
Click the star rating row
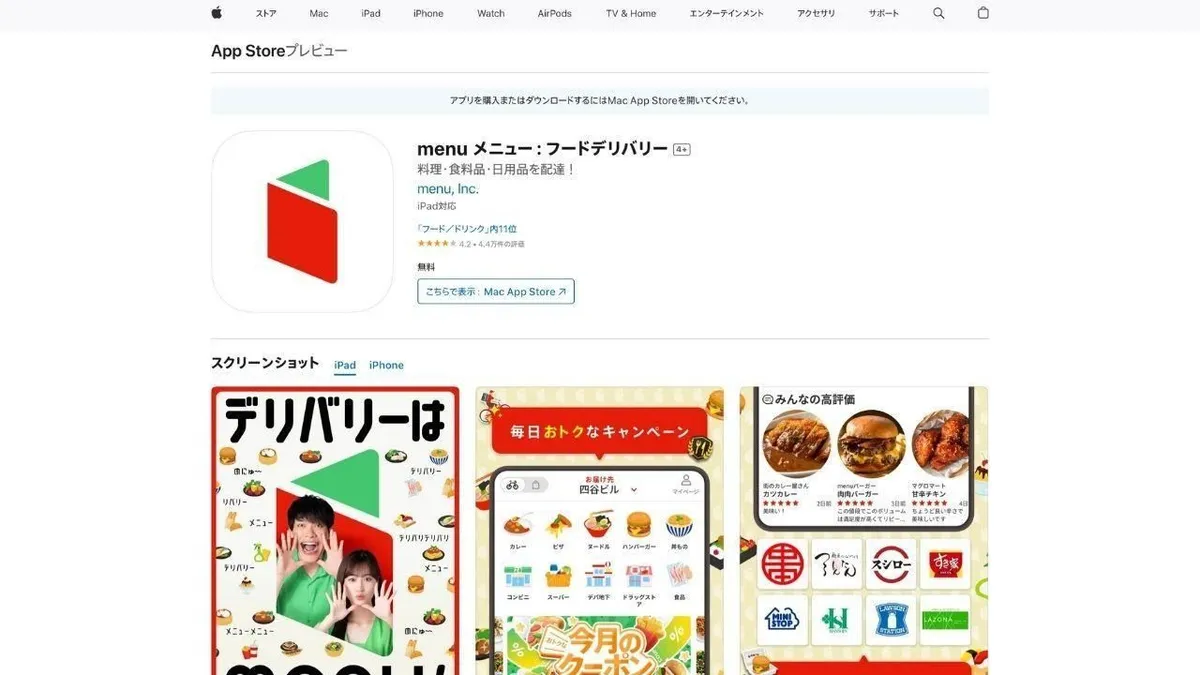tap(471, 244)
